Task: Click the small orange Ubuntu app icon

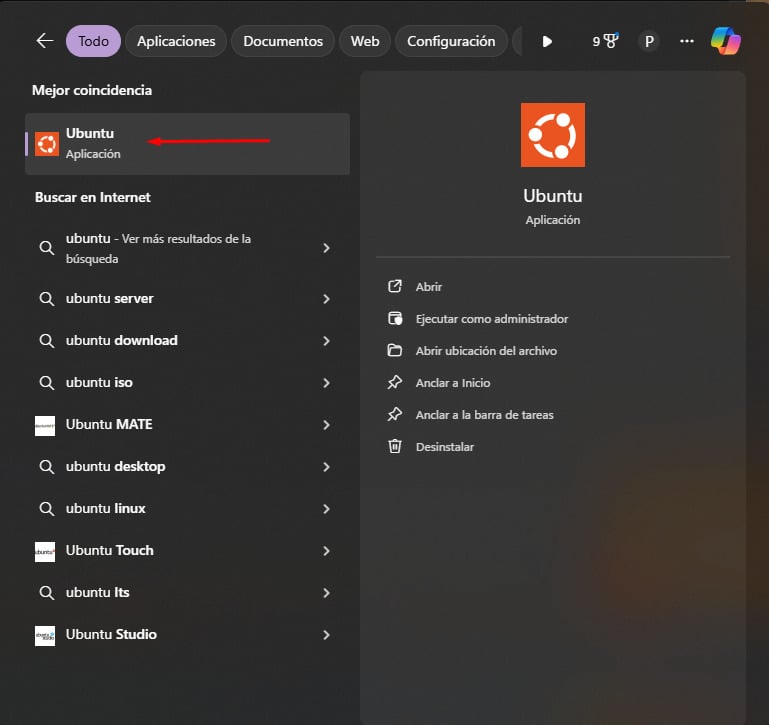Action: (47, 144)
